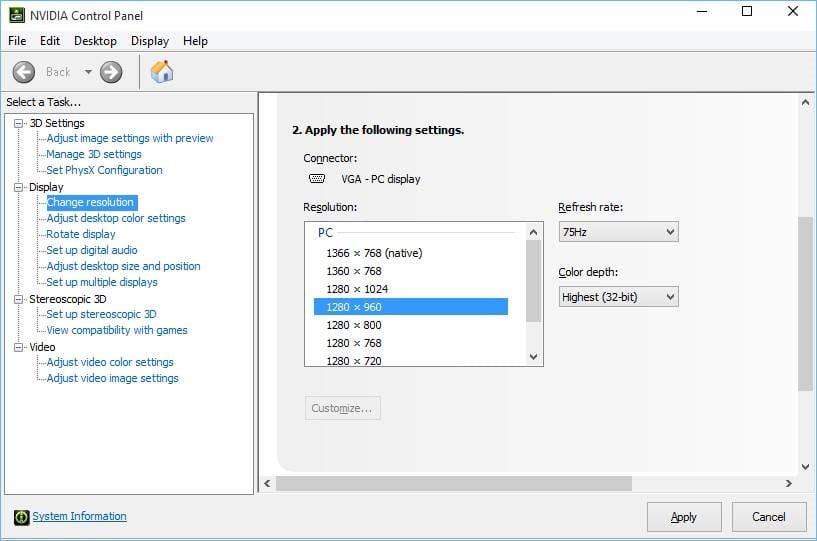817x541 pixels.
Task: Select Adjust desktop size and position
Action: click(x=123, y=266)
